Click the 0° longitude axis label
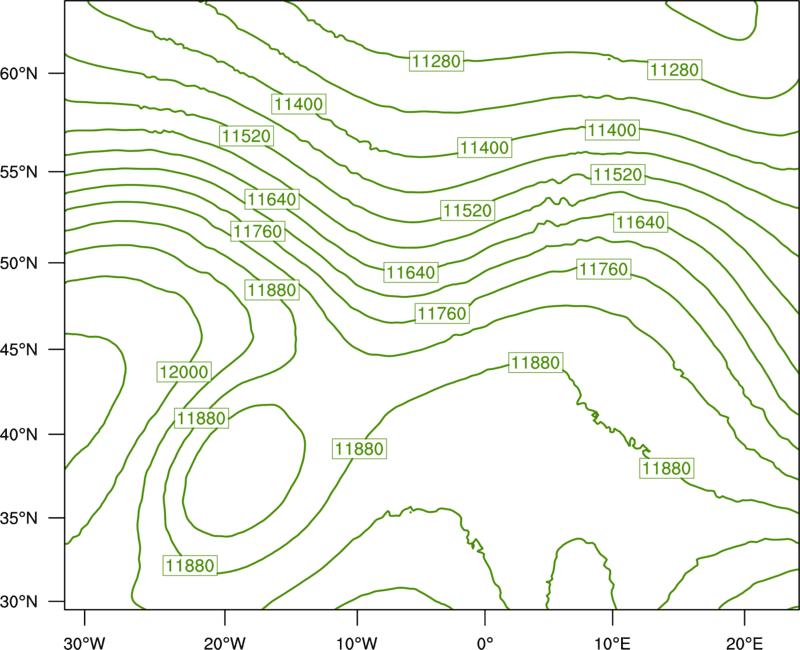 pyautogui.click(x=485, y=643)
